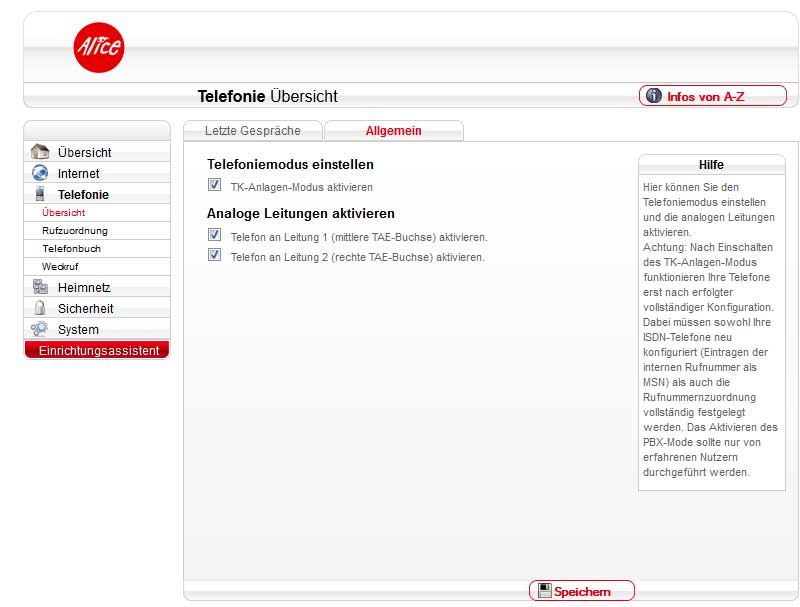Viewport: 800px width, 607px height.
Task: Switch to the Letzte Gespräche tab
Action: [x=252, y=131]
